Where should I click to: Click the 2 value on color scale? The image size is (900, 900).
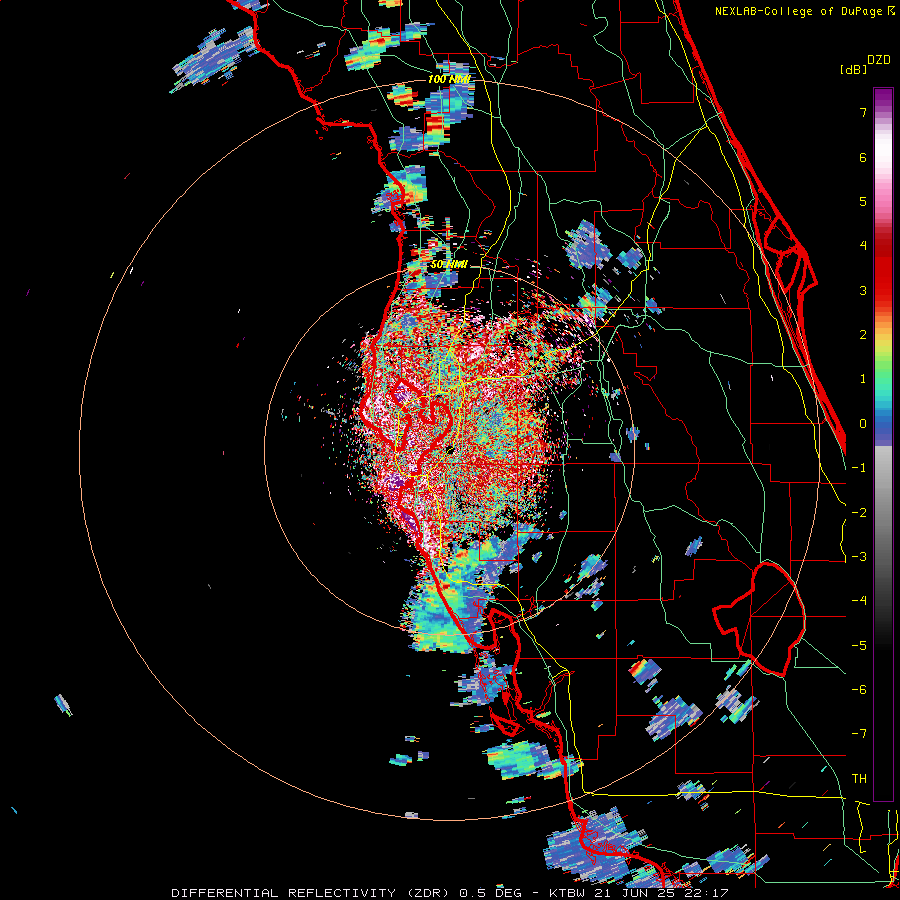(x=863, y=335)
